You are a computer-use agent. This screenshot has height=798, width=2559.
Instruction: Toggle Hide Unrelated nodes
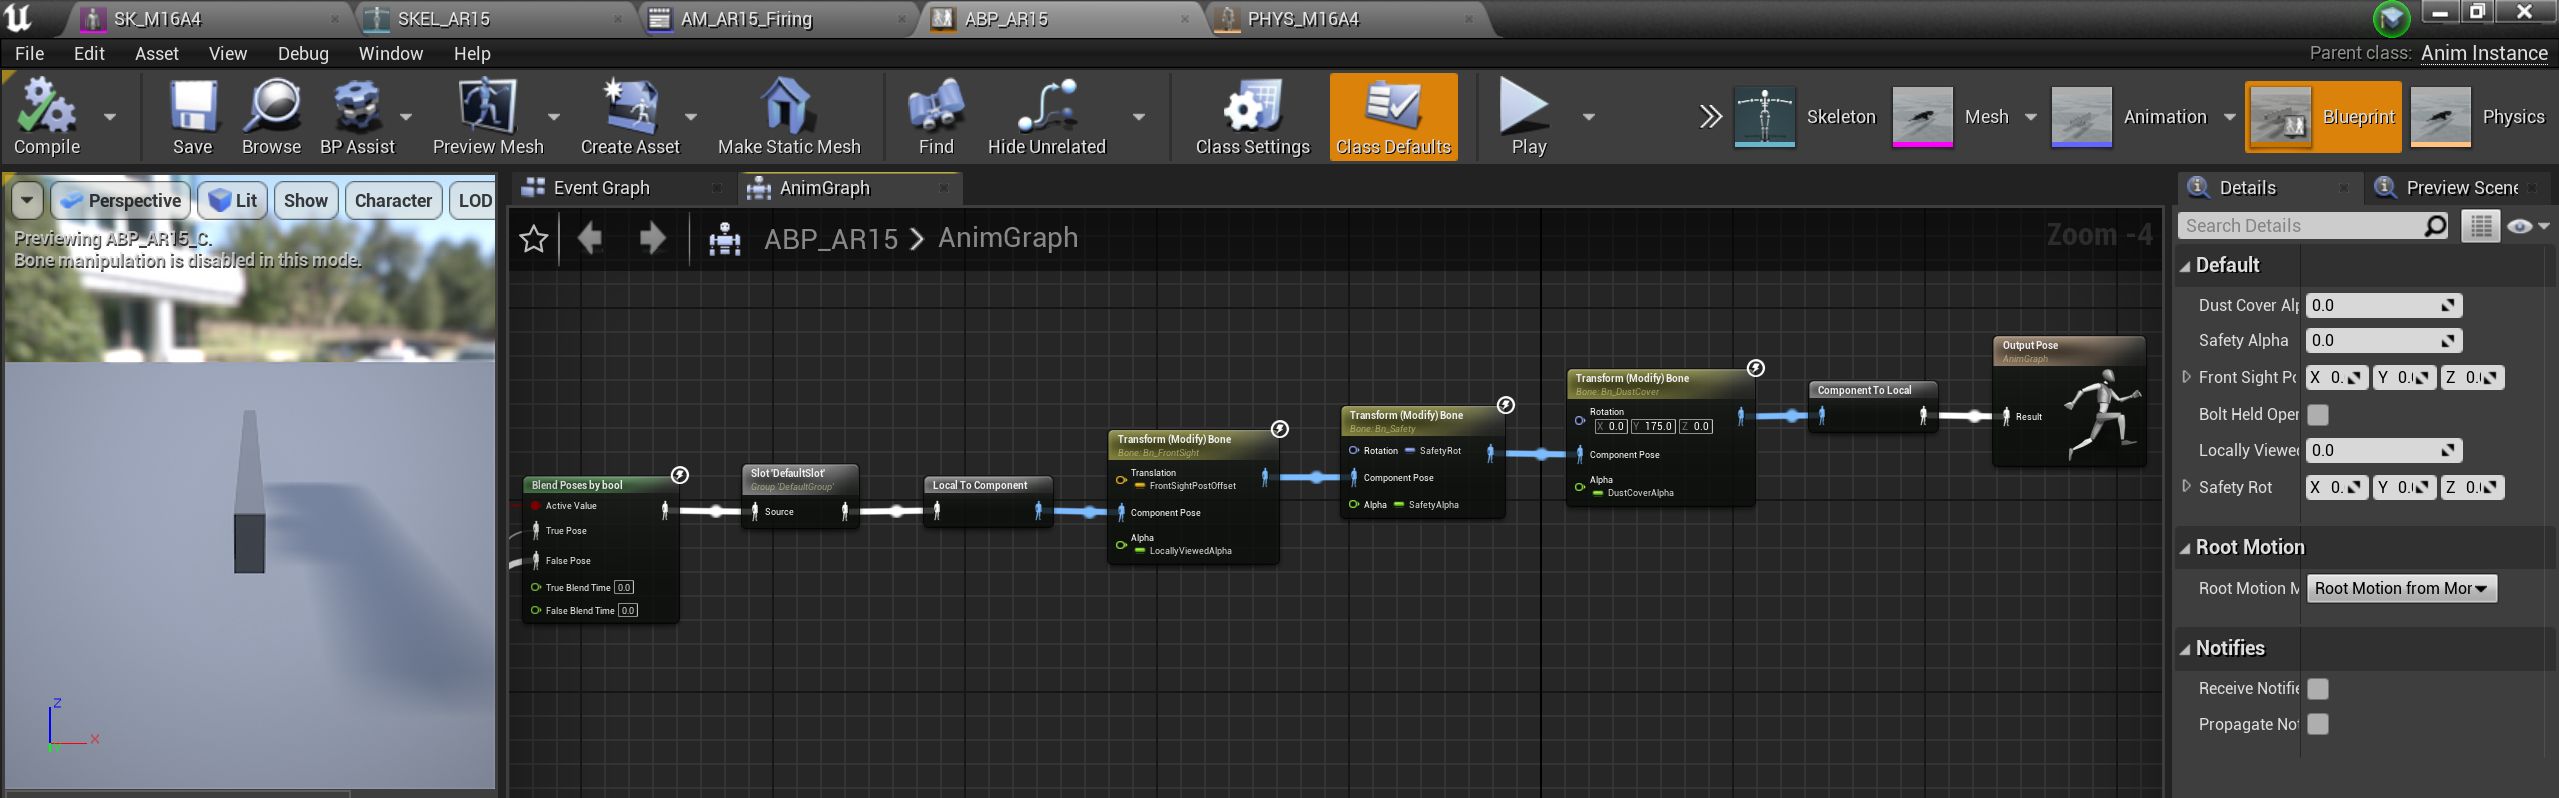[x=1046, y=117]
